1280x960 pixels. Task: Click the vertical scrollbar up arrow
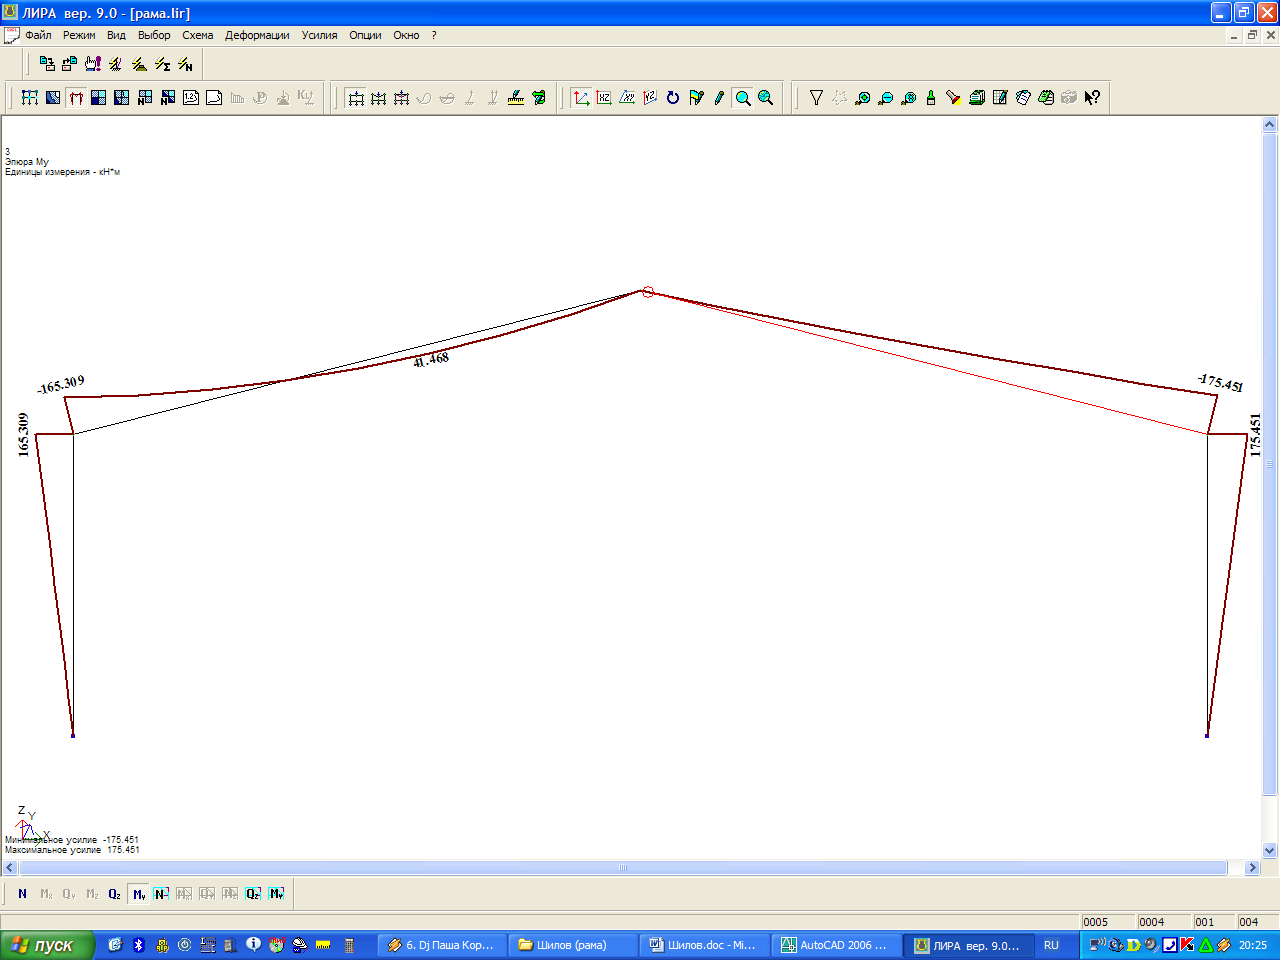point(1270,125)
